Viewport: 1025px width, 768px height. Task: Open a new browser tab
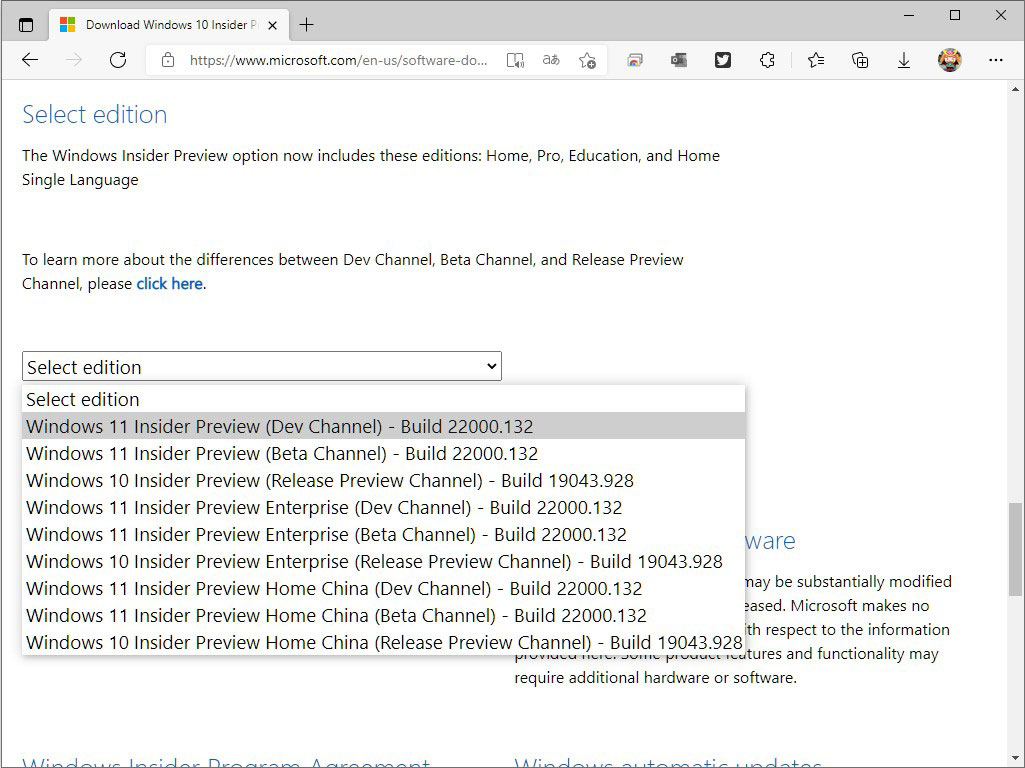click(x=307, y=25)
